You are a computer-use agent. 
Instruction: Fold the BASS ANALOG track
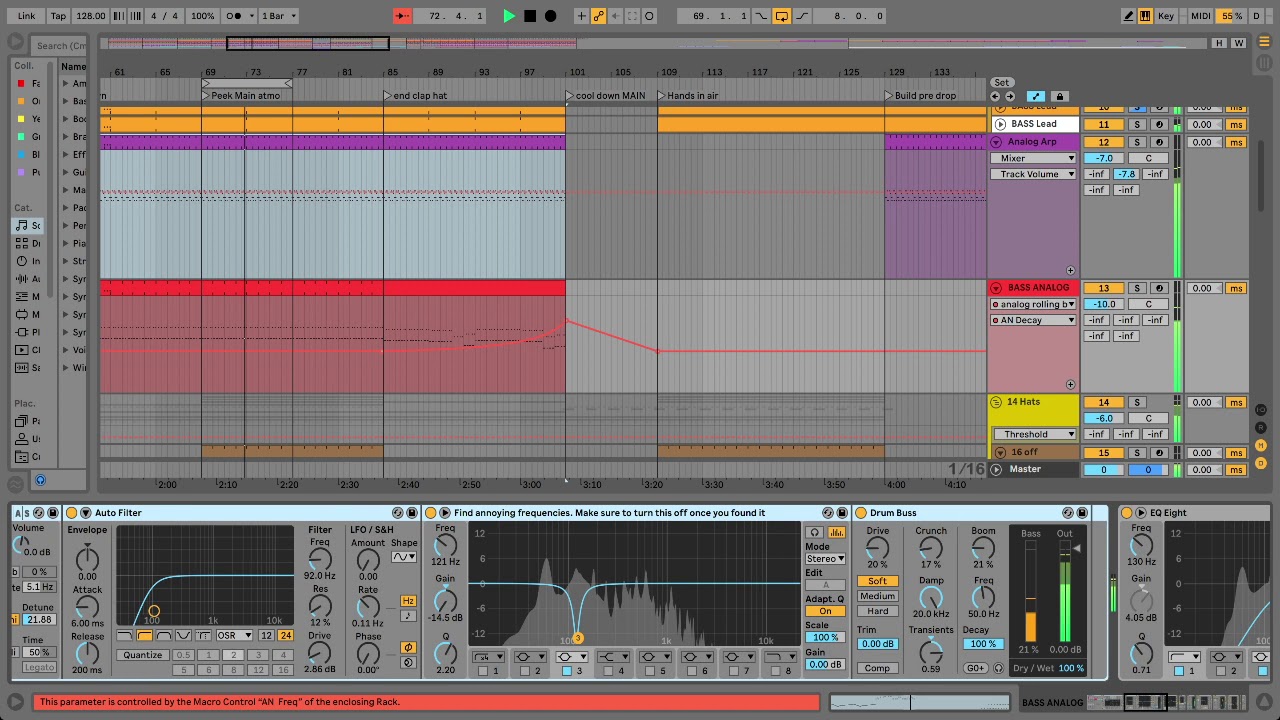(996, 288)
